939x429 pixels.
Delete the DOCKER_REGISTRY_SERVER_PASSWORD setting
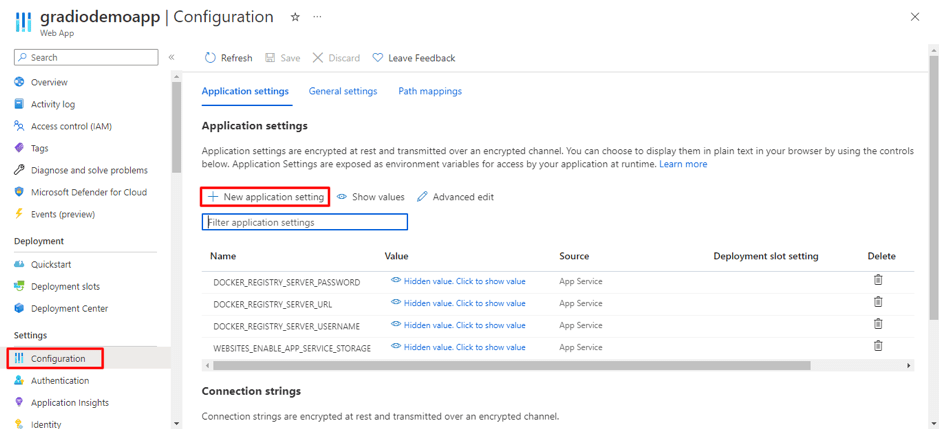point(878,281)
